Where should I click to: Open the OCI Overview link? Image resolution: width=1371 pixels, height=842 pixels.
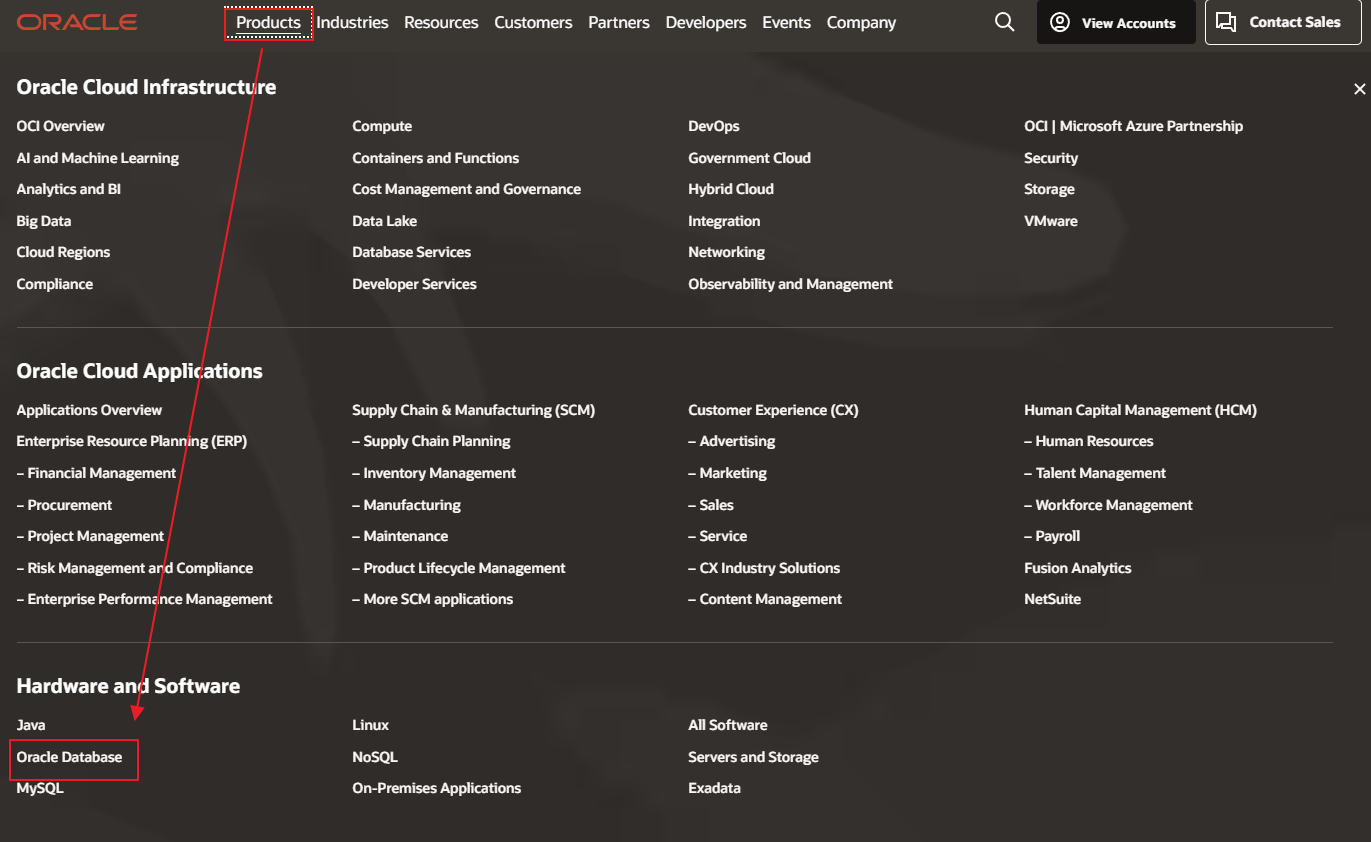60,126
